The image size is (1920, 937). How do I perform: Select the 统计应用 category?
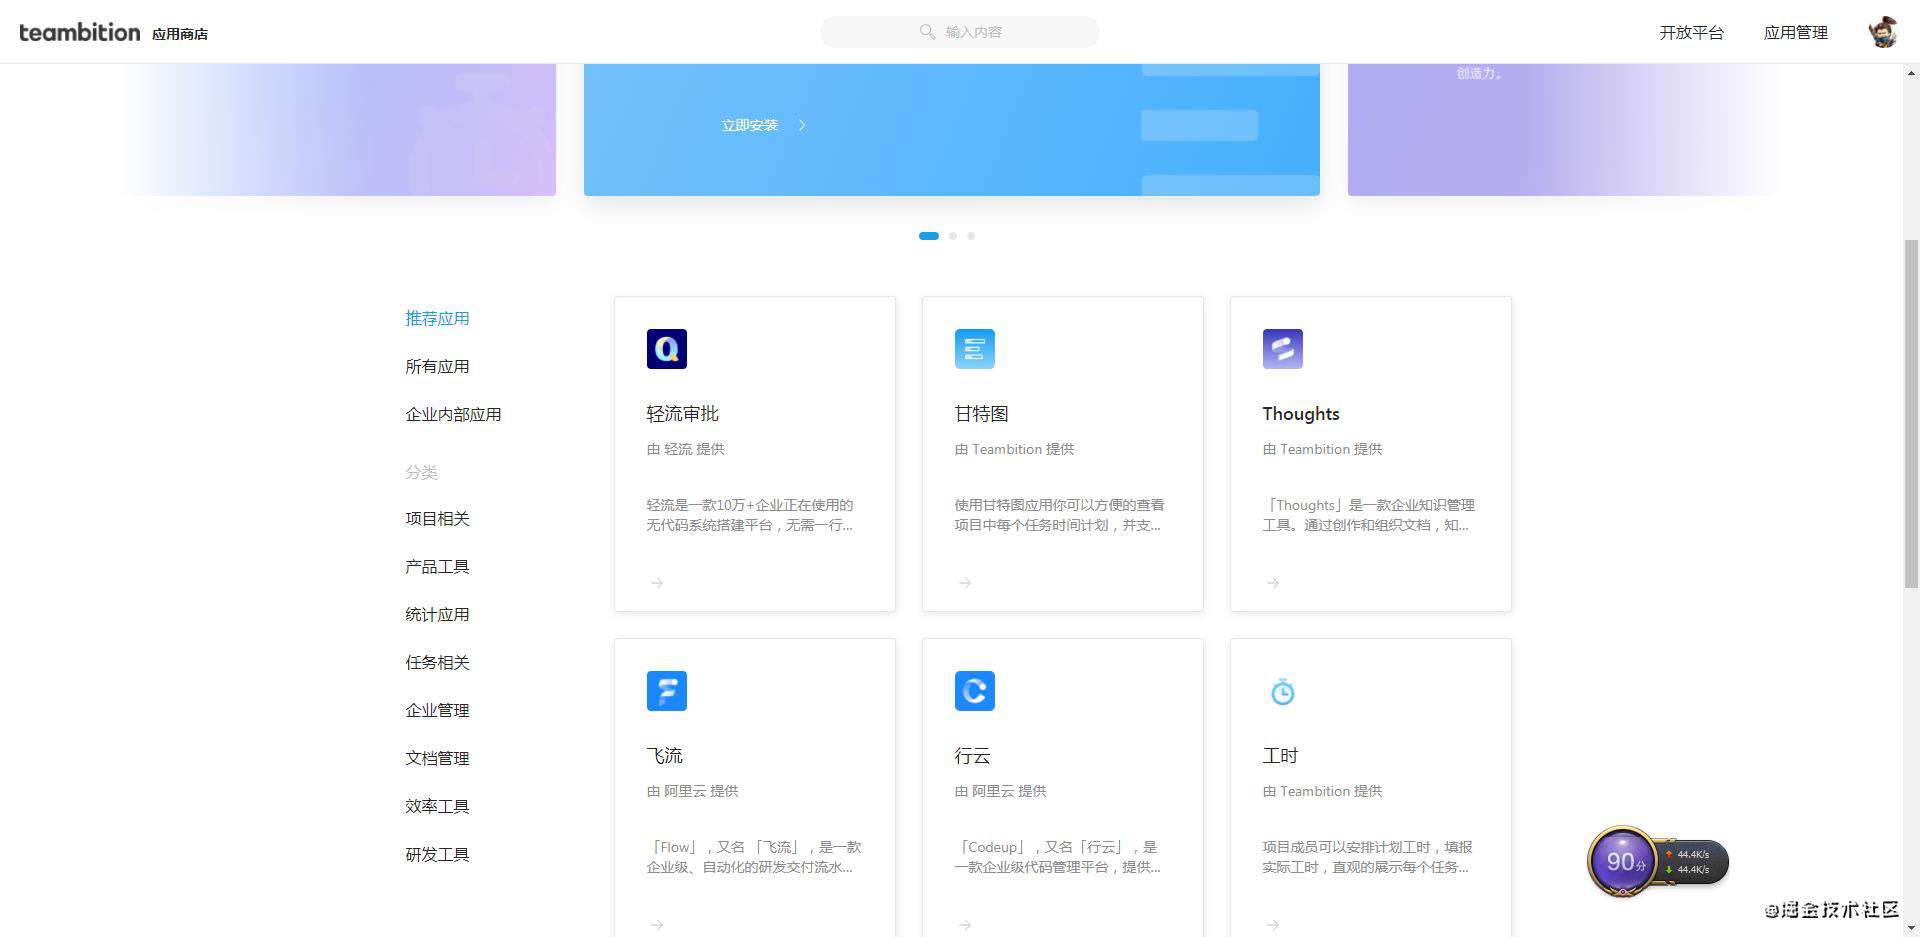pyautogui.click(x=437, y=614)
